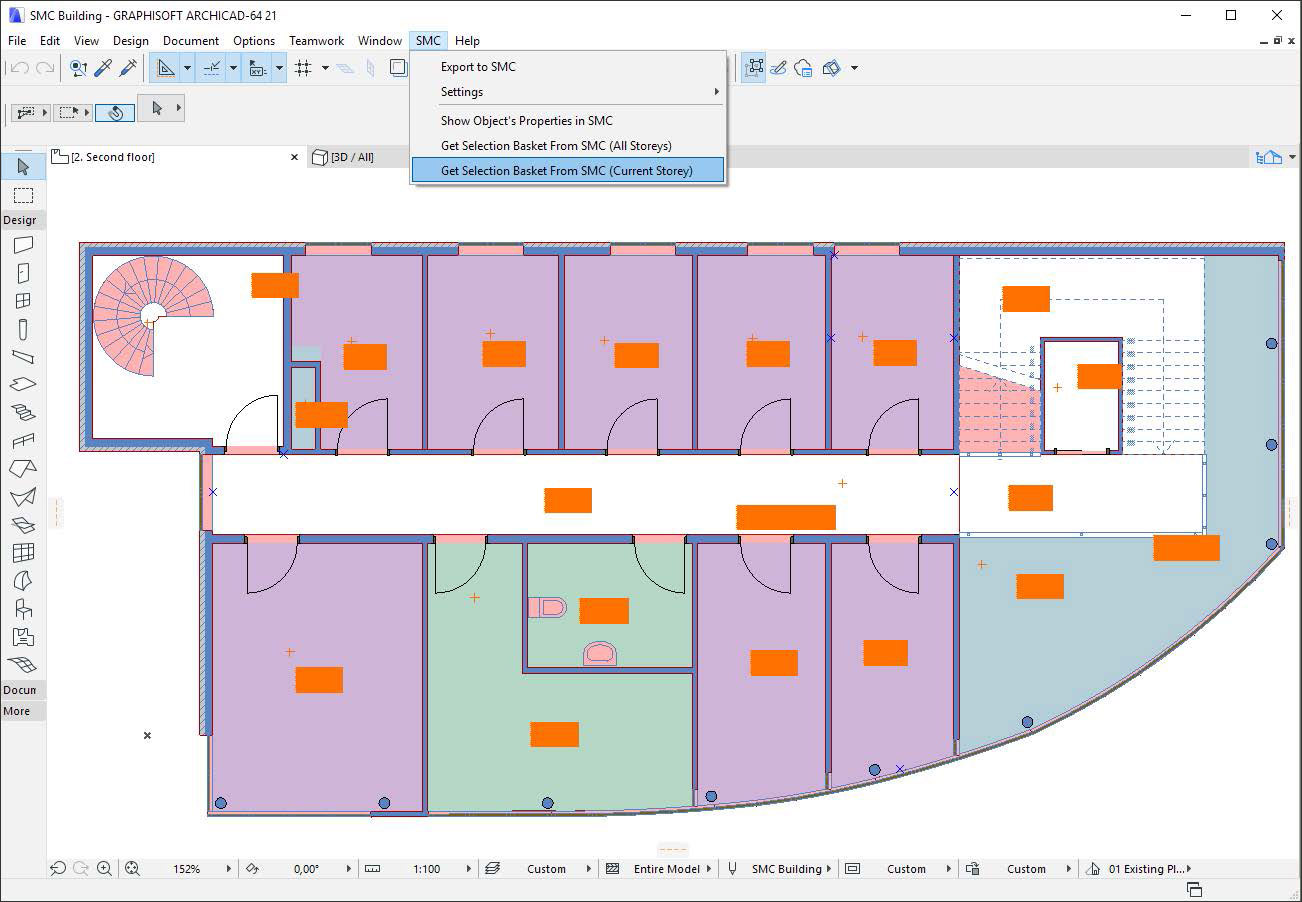Select the Morph tool in the toolbox
The height and width of the screenshot is (902, 1302).
23,580
